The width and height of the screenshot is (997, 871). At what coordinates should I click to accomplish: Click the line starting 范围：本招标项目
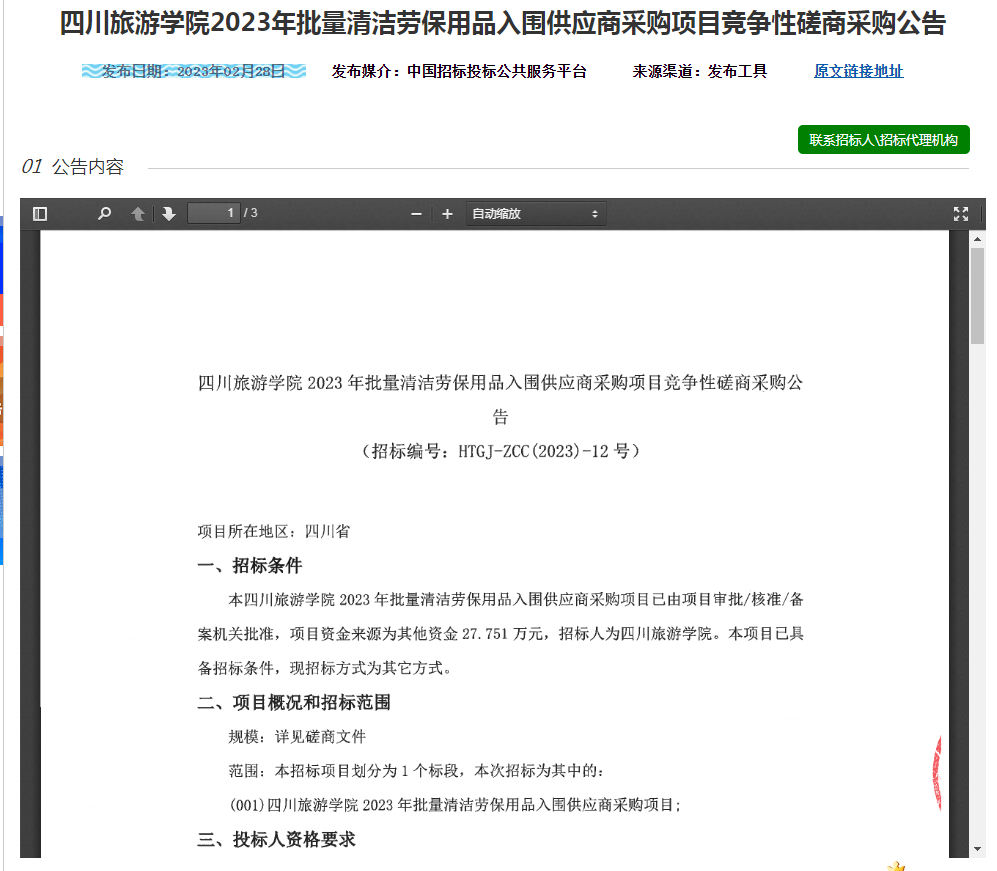point(416,771)
